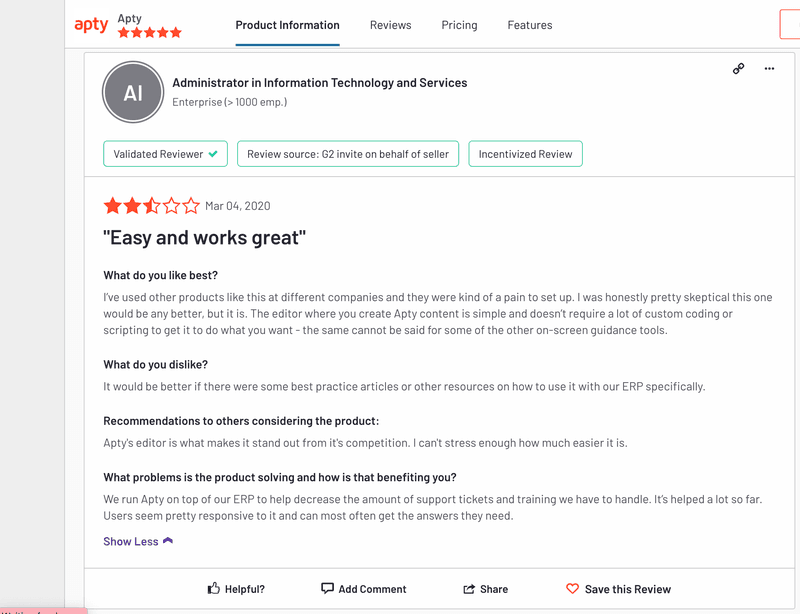Click the fifth empty star in the rating
The image size is (800, 614).
pyautogui.click(x=190, y=205)
